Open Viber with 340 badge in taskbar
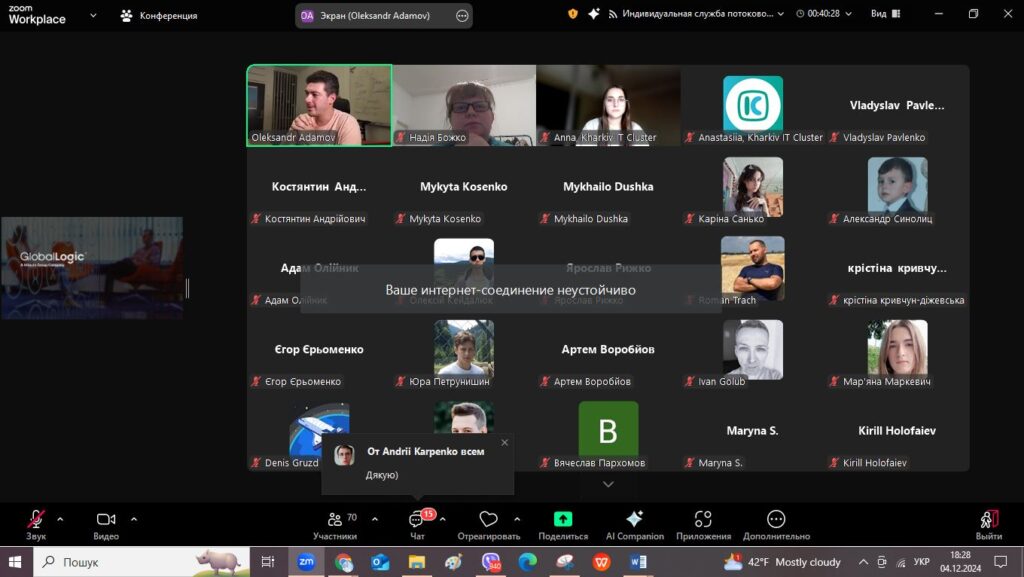 (x=490, y=561)
